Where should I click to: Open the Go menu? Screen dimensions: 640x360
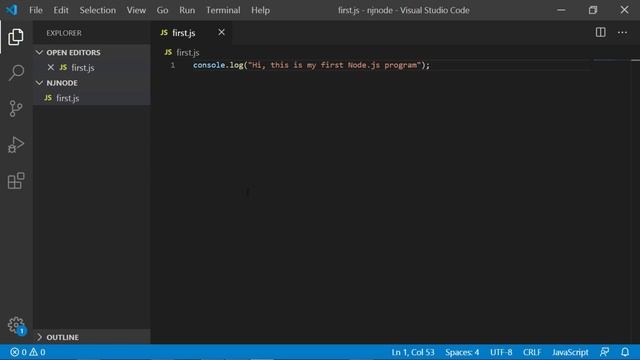coord(162,10)
